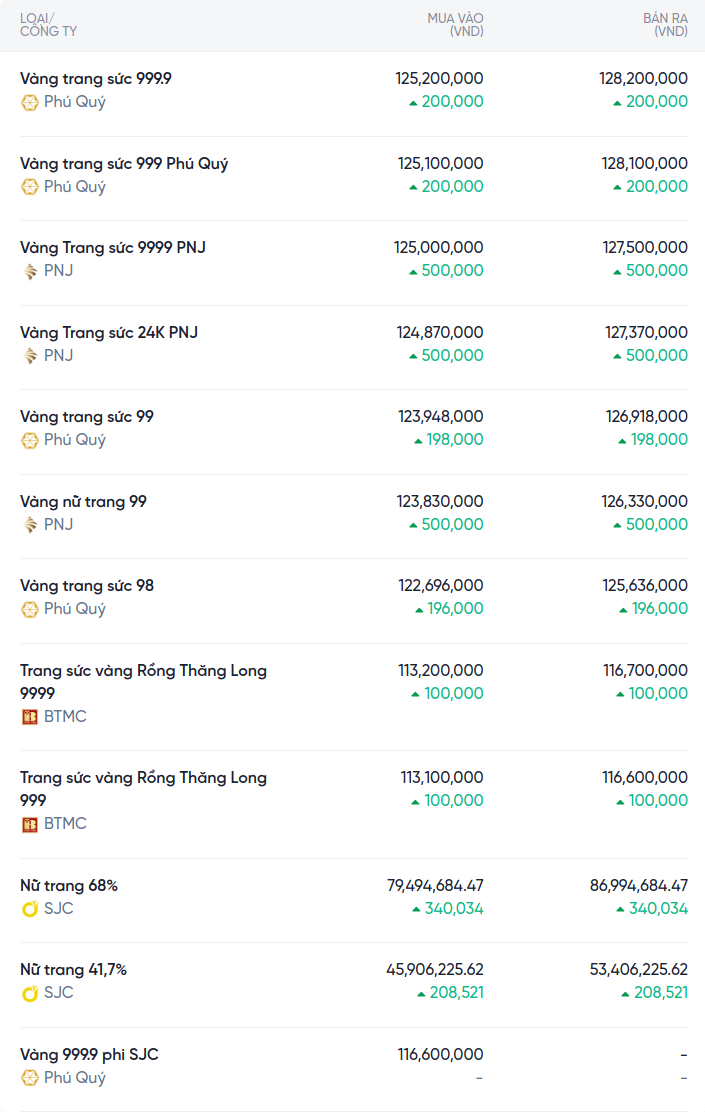Click the MUA VÀO (VND) column header
The width and height of the screenshot is (705, 1112).
pyautogui.click(x=455, y=25)
